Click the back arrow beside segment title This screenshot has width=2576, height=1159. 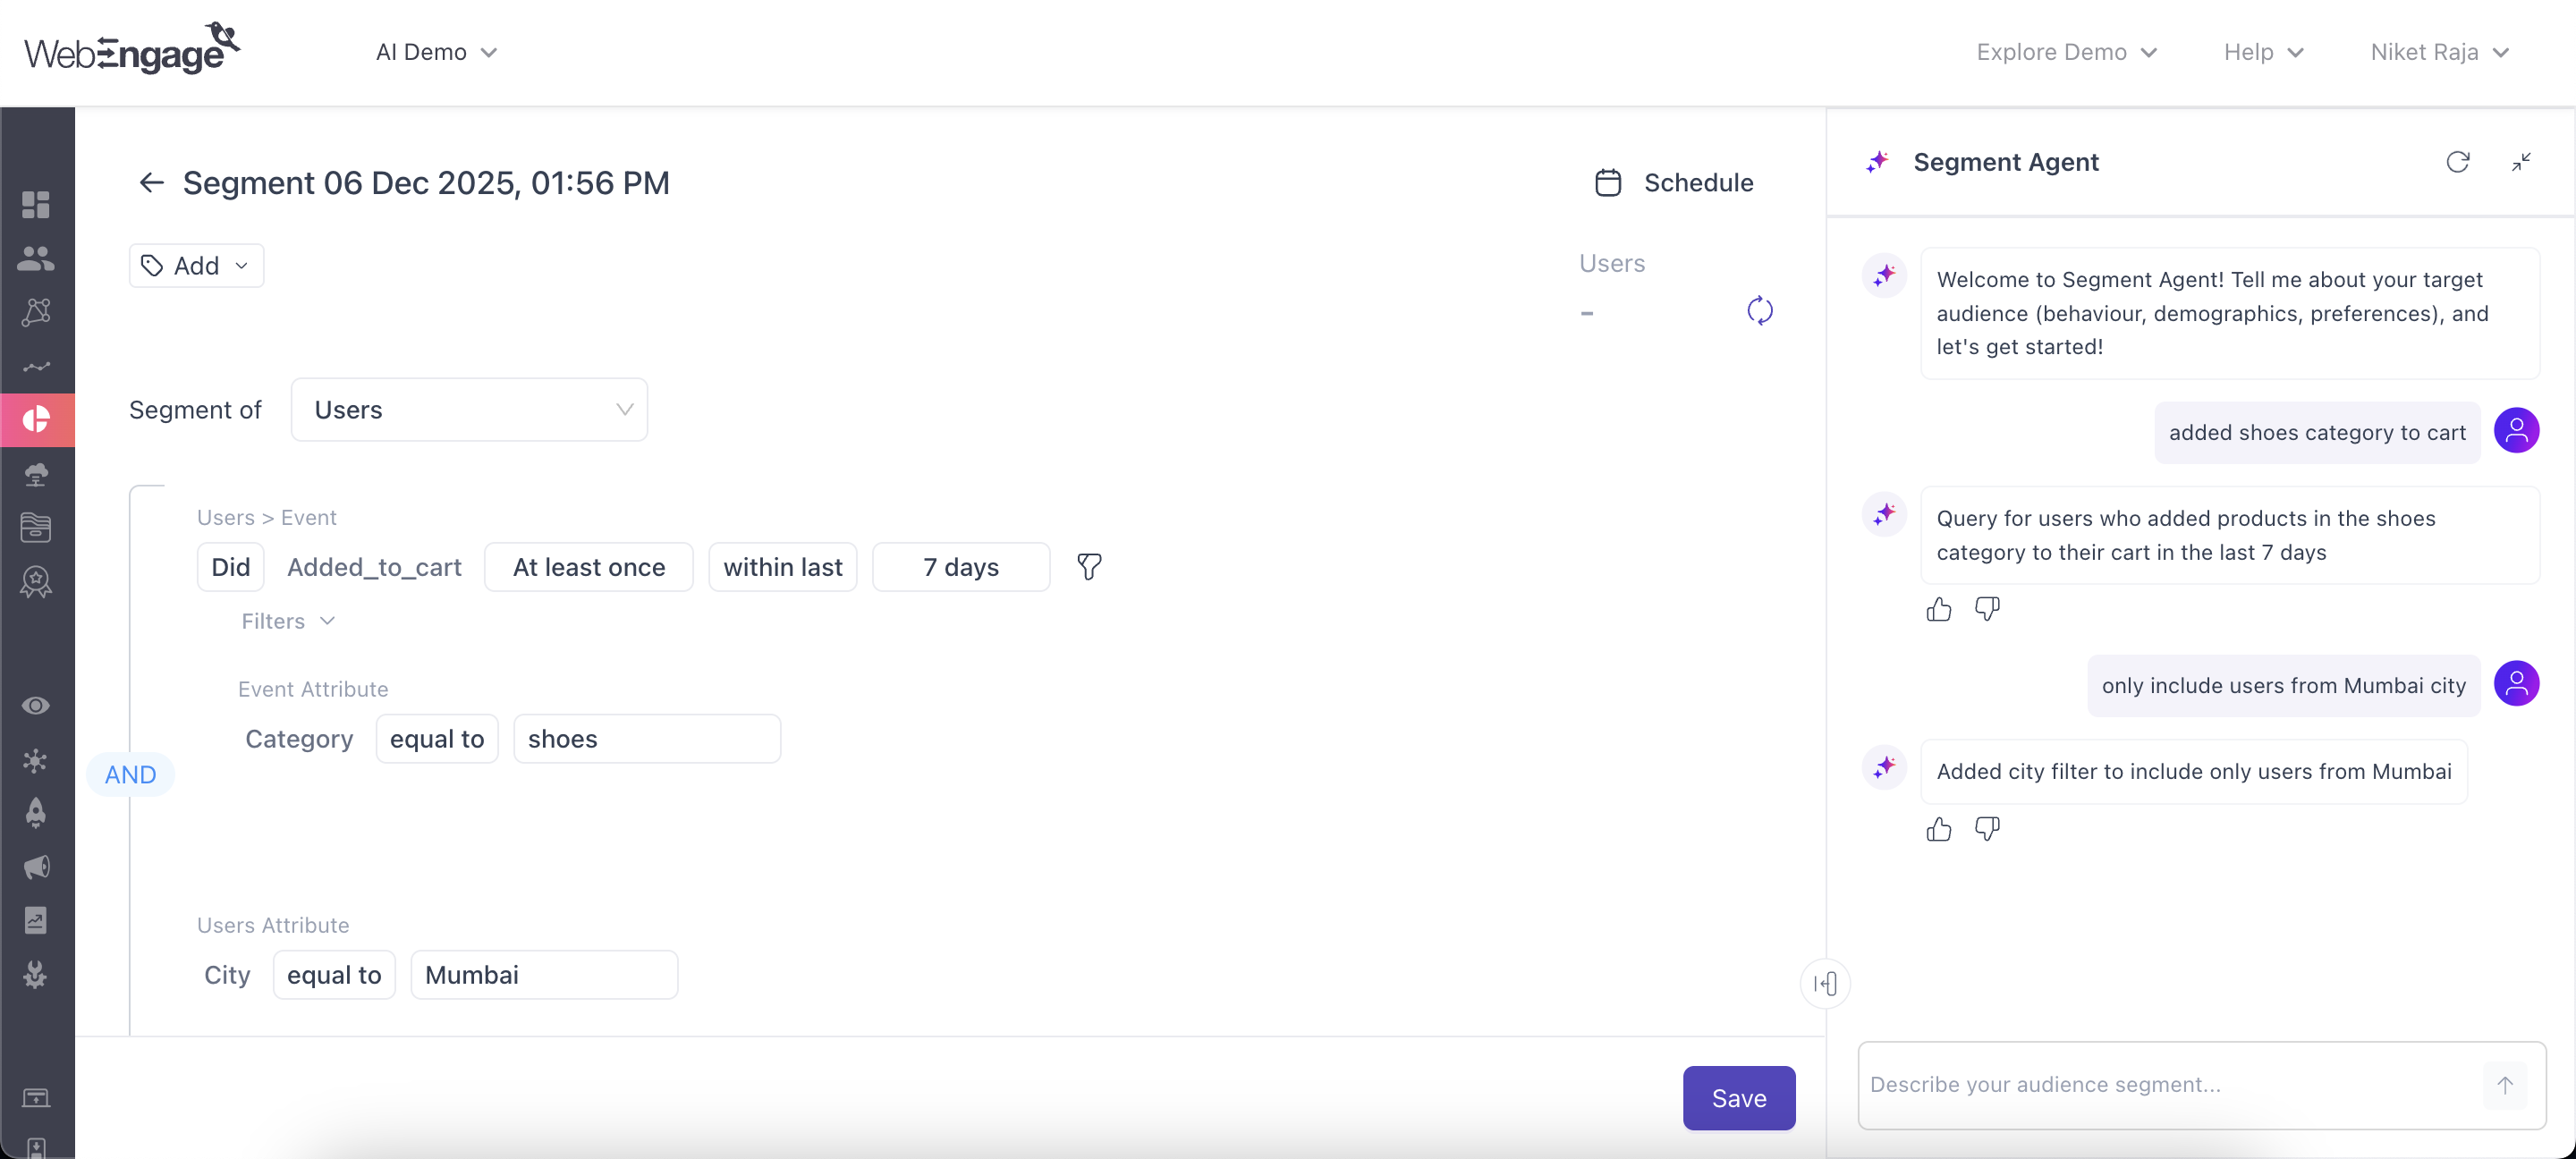point(151,182)
